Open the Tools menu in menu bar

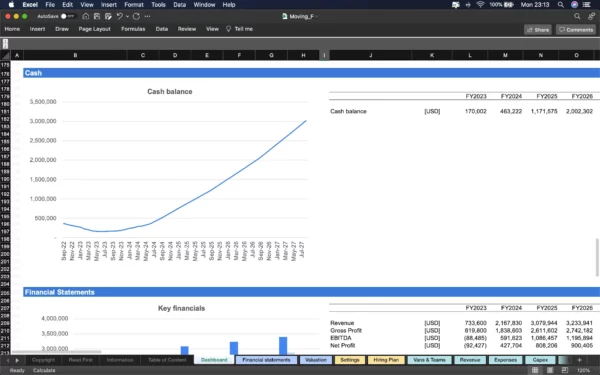[x=158, y=5]
